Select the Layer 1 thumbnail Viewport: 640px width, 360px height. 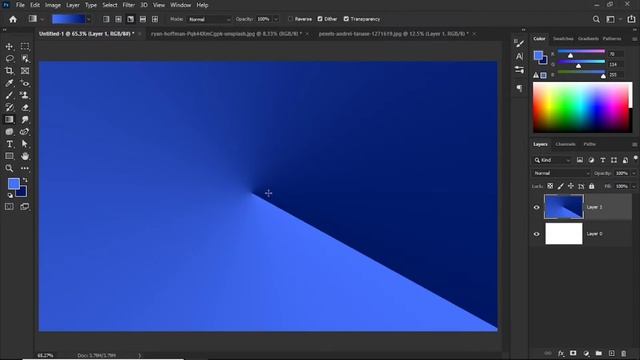click(564, 207)
